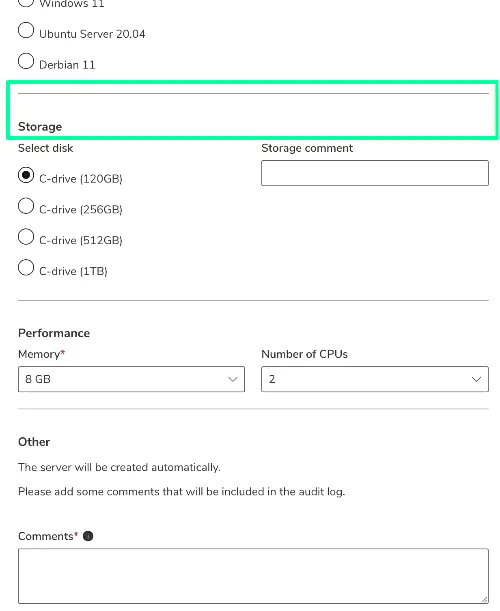Click the Performance section heading

tap(54, 333)
